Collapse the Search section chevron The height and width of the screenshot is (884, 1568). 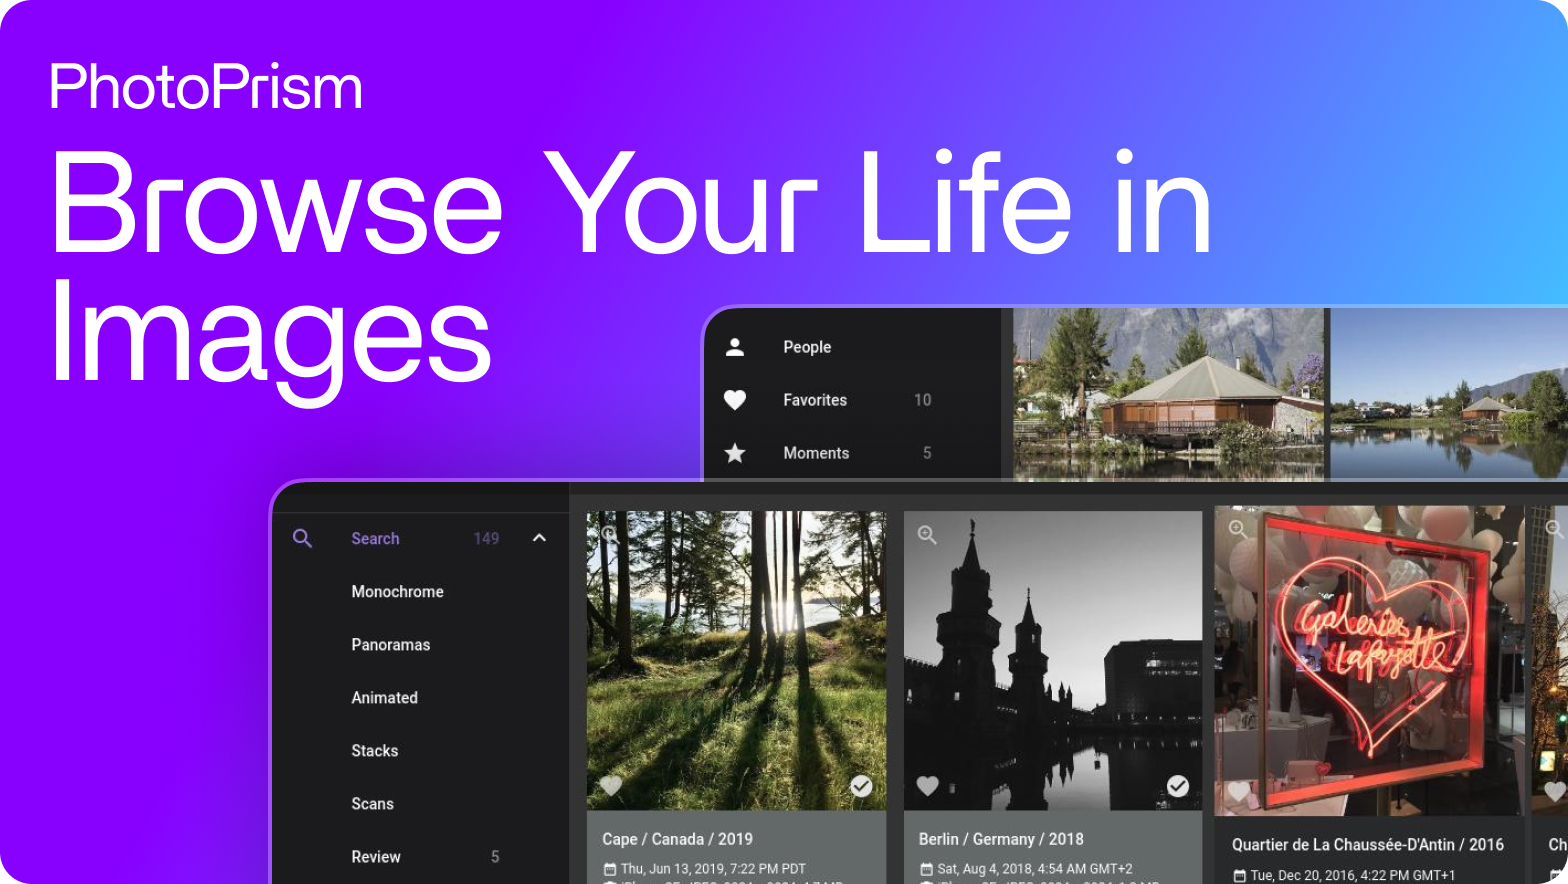(539, 538)
